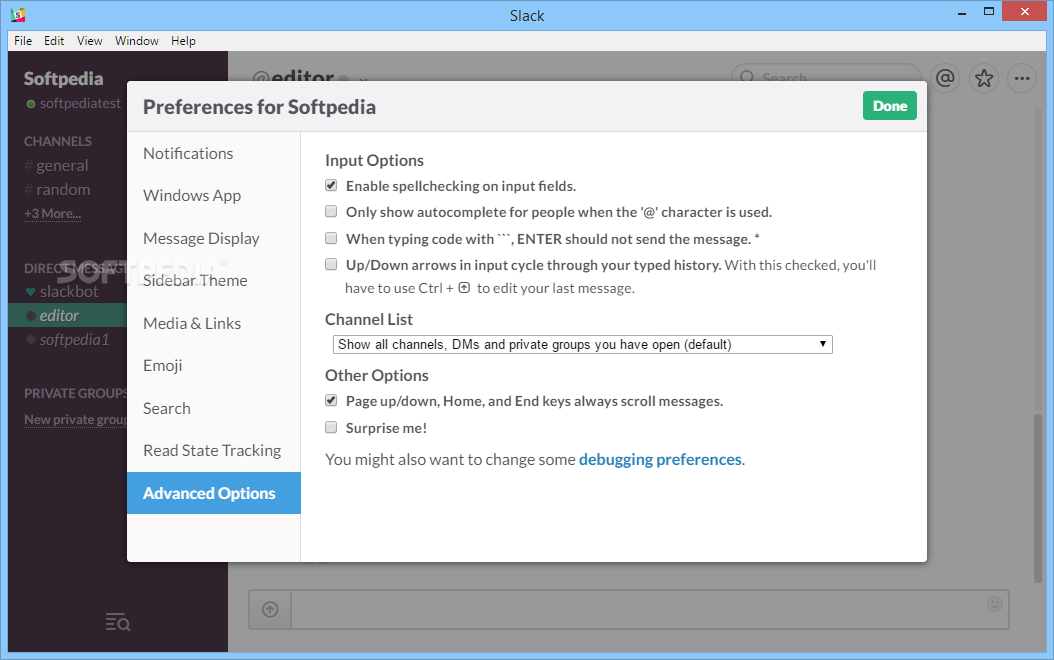1054x660 pixels.
Task: Click the search magnifier icon
Action: [747, 78]
